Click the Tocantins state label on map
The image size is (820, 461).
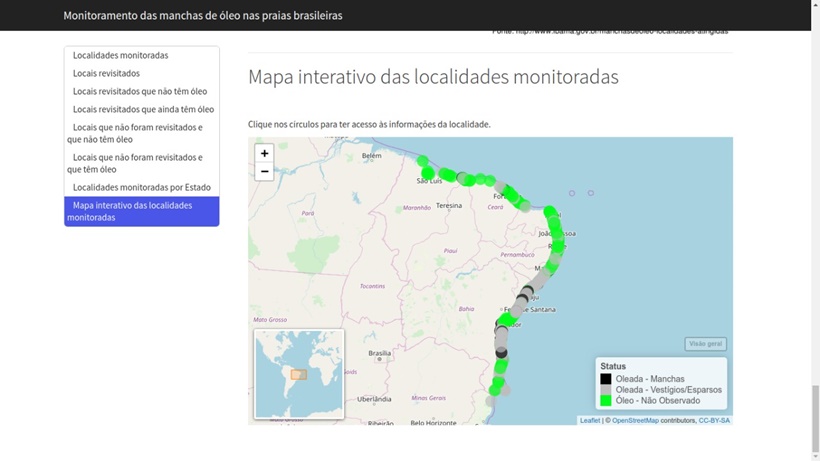point(372,286)
